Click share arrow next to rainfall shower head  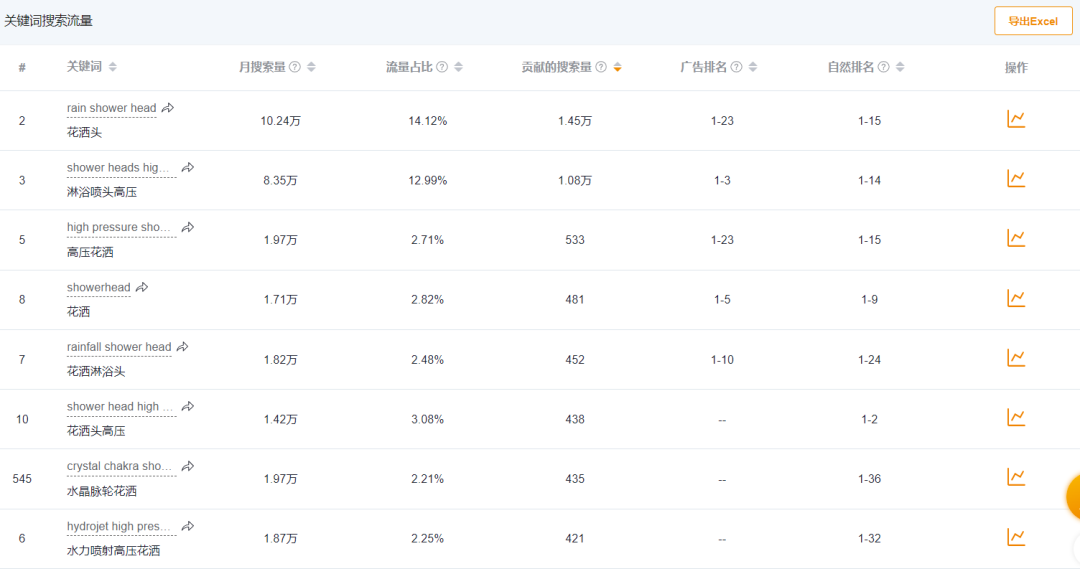click(182, 347)
